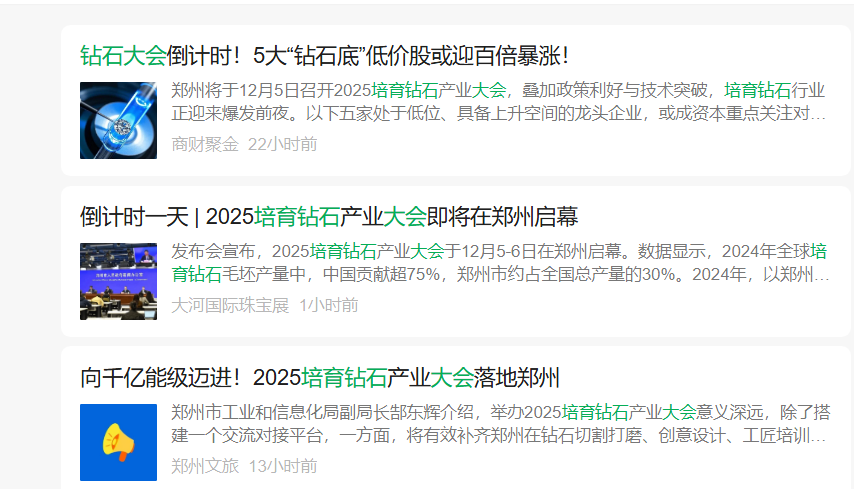Image resolution: width=854 pixels, height=489 pixels.
Task: Click the 1小时前 timestamp
Action: [329, 305]
